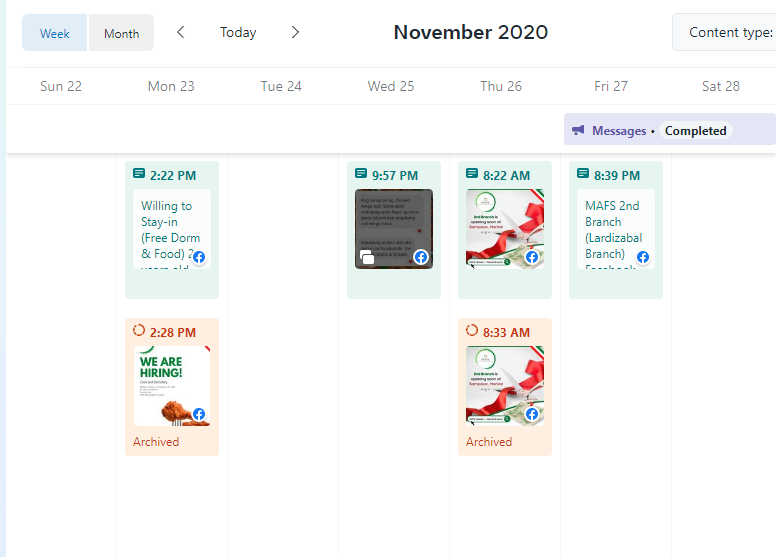Viewport: 776px width, 557px height.
Task: Go to the previous week with left chevron
Action: coord(181,33)
